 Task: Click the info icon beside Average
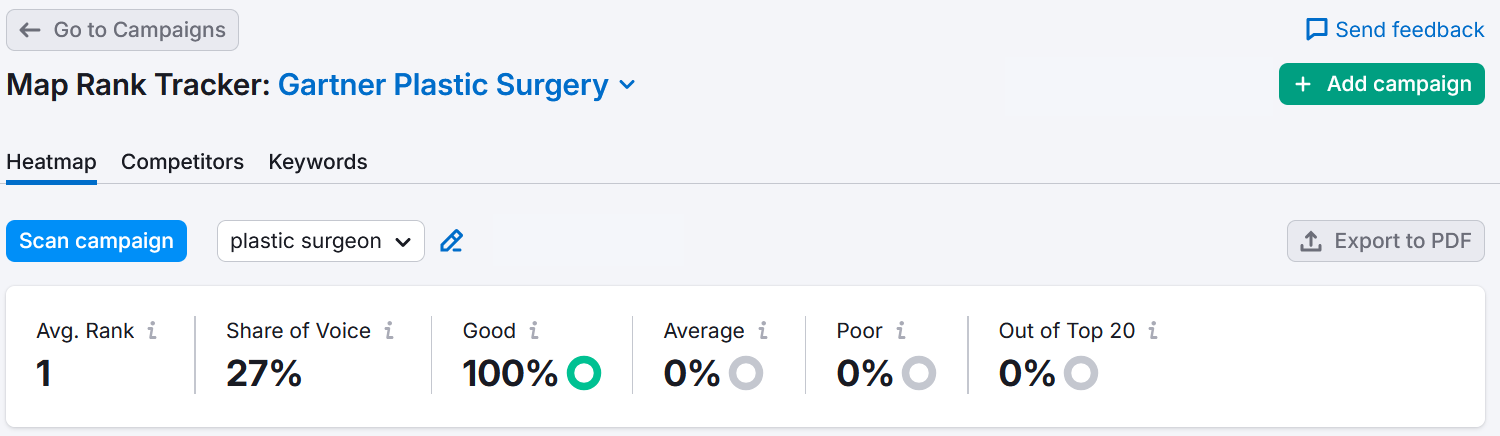[763, 331]
